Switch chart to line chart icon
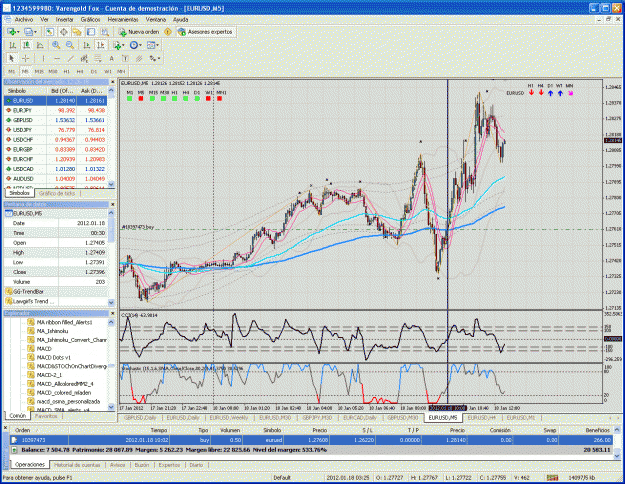Screen dimensions: 625x484 click(x=40, y=45)
